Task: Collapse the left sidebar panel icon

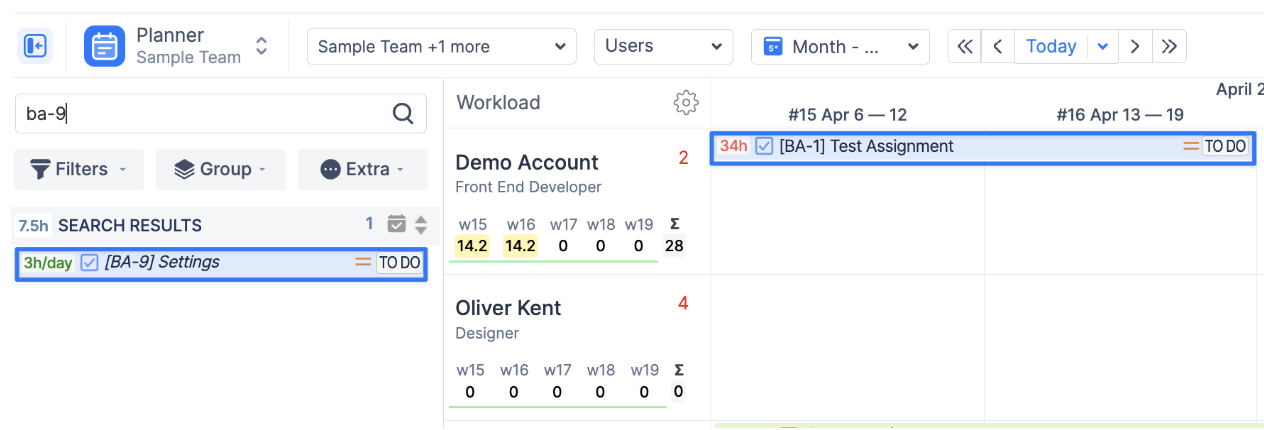Action: coord(36,46)
